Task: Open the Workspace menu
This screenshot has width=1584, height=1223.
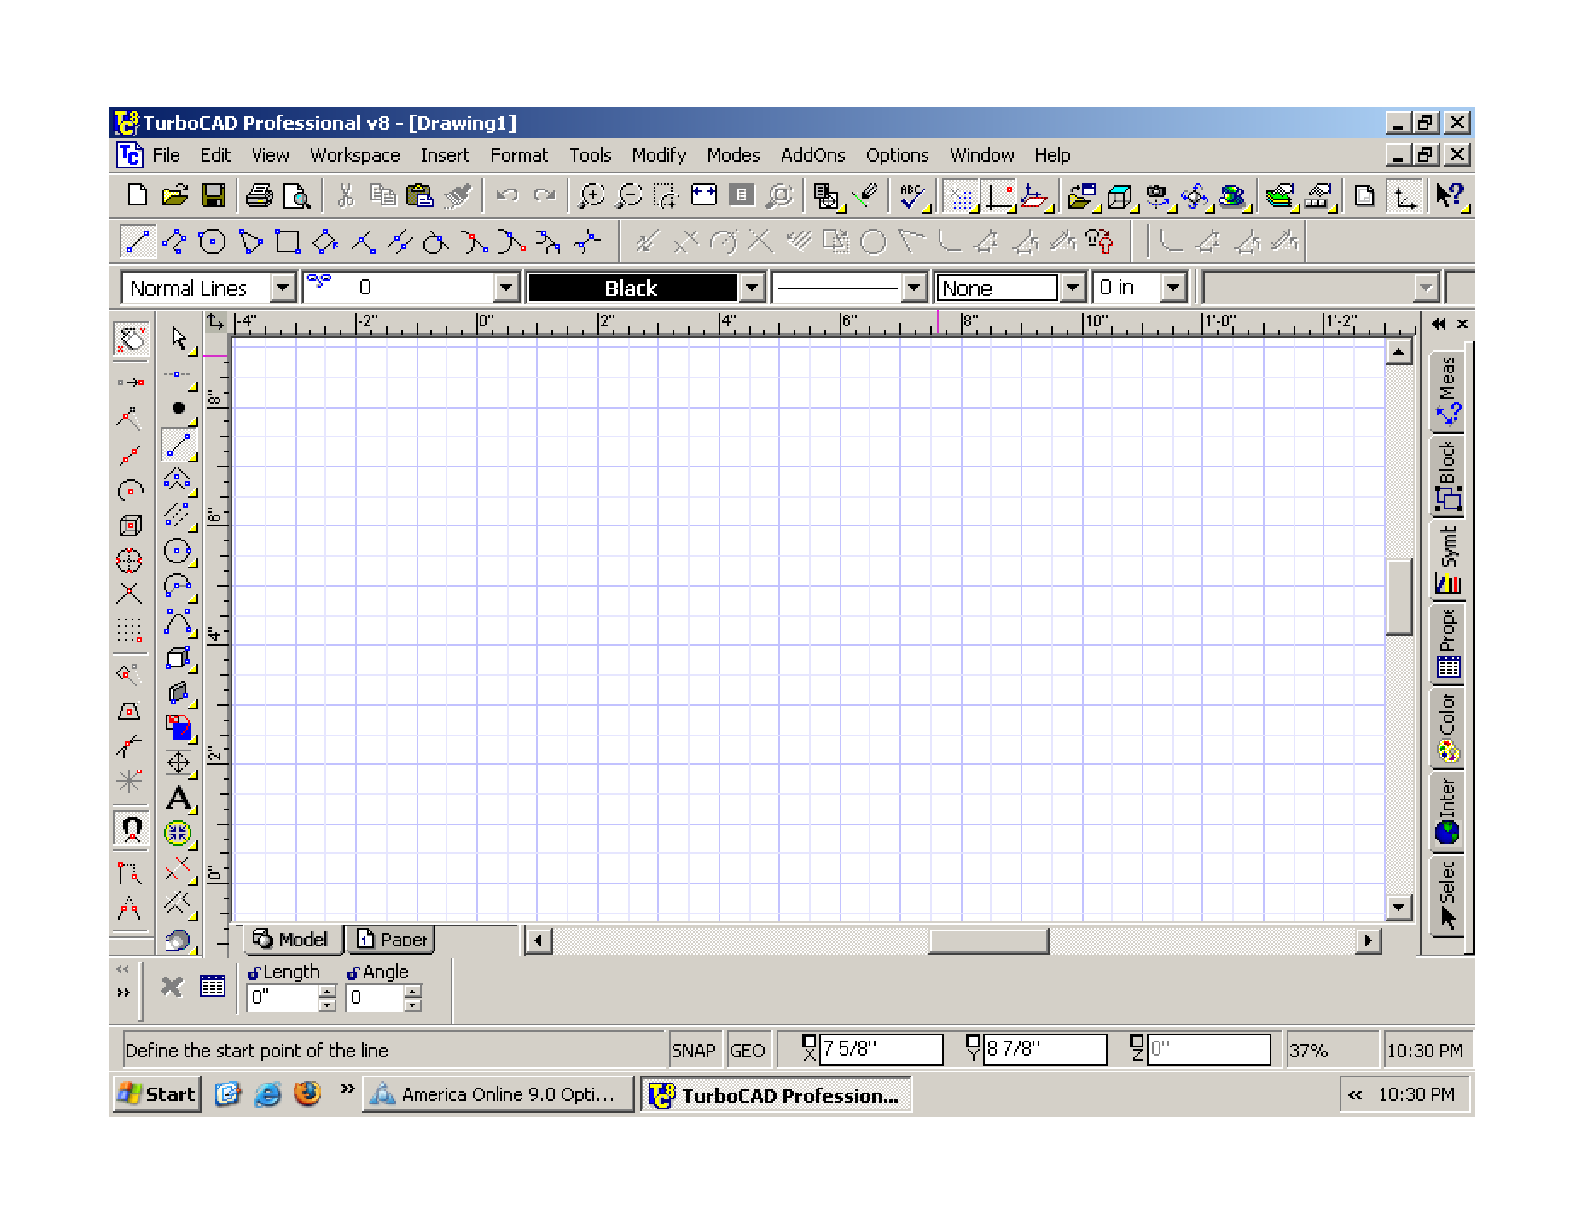Action: tap(354, 155)
